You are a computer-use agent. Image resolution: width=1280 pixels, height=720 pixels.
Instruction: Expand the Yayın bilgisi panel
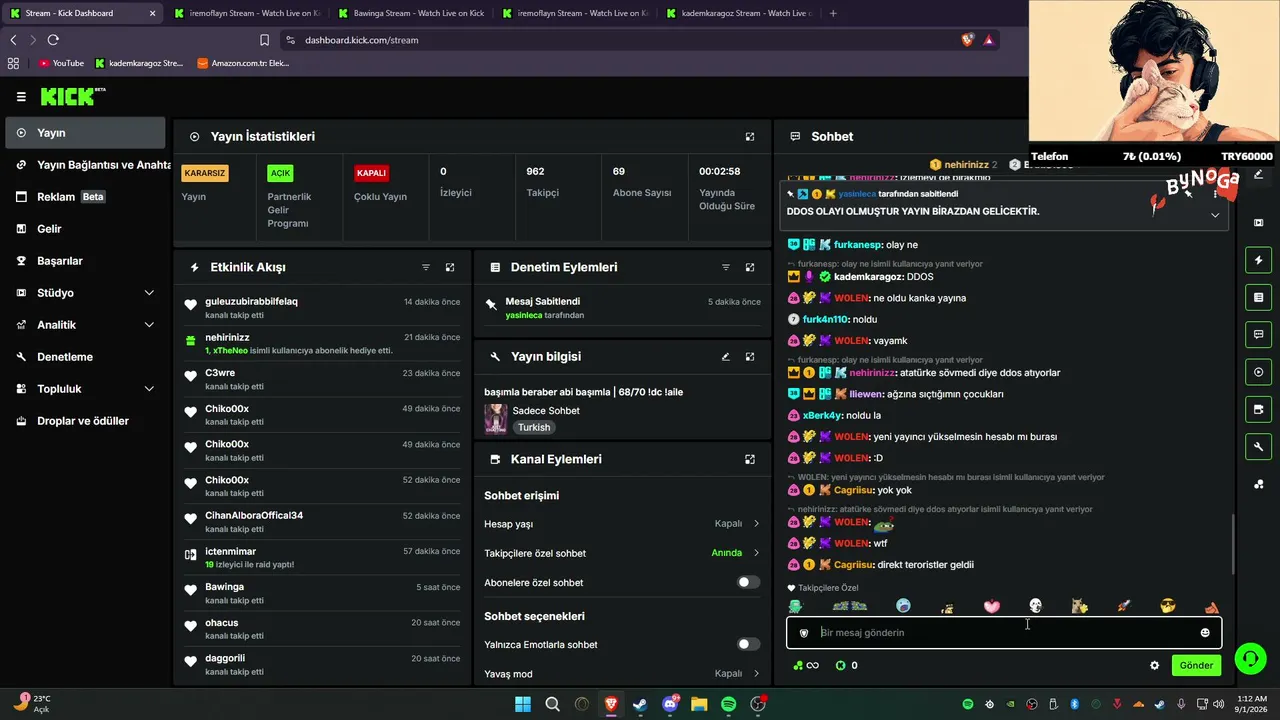(750, 356)
